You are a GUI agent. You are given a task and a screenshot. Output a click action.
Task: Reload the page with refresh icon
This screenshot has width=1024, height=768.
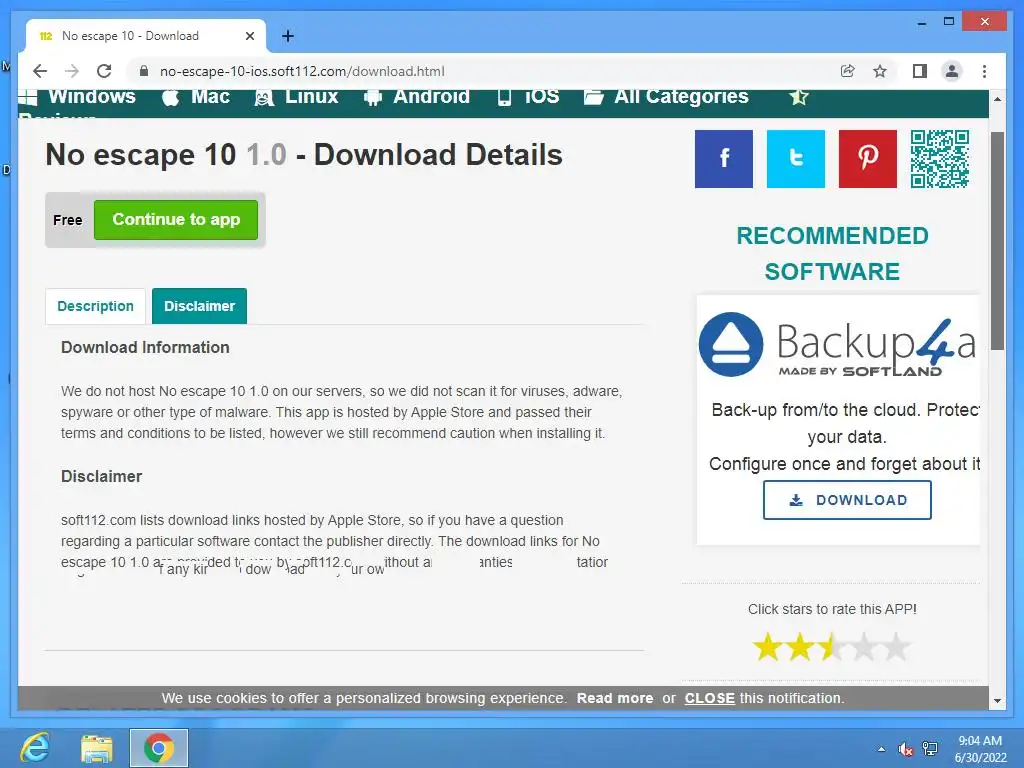coord(104,71)
